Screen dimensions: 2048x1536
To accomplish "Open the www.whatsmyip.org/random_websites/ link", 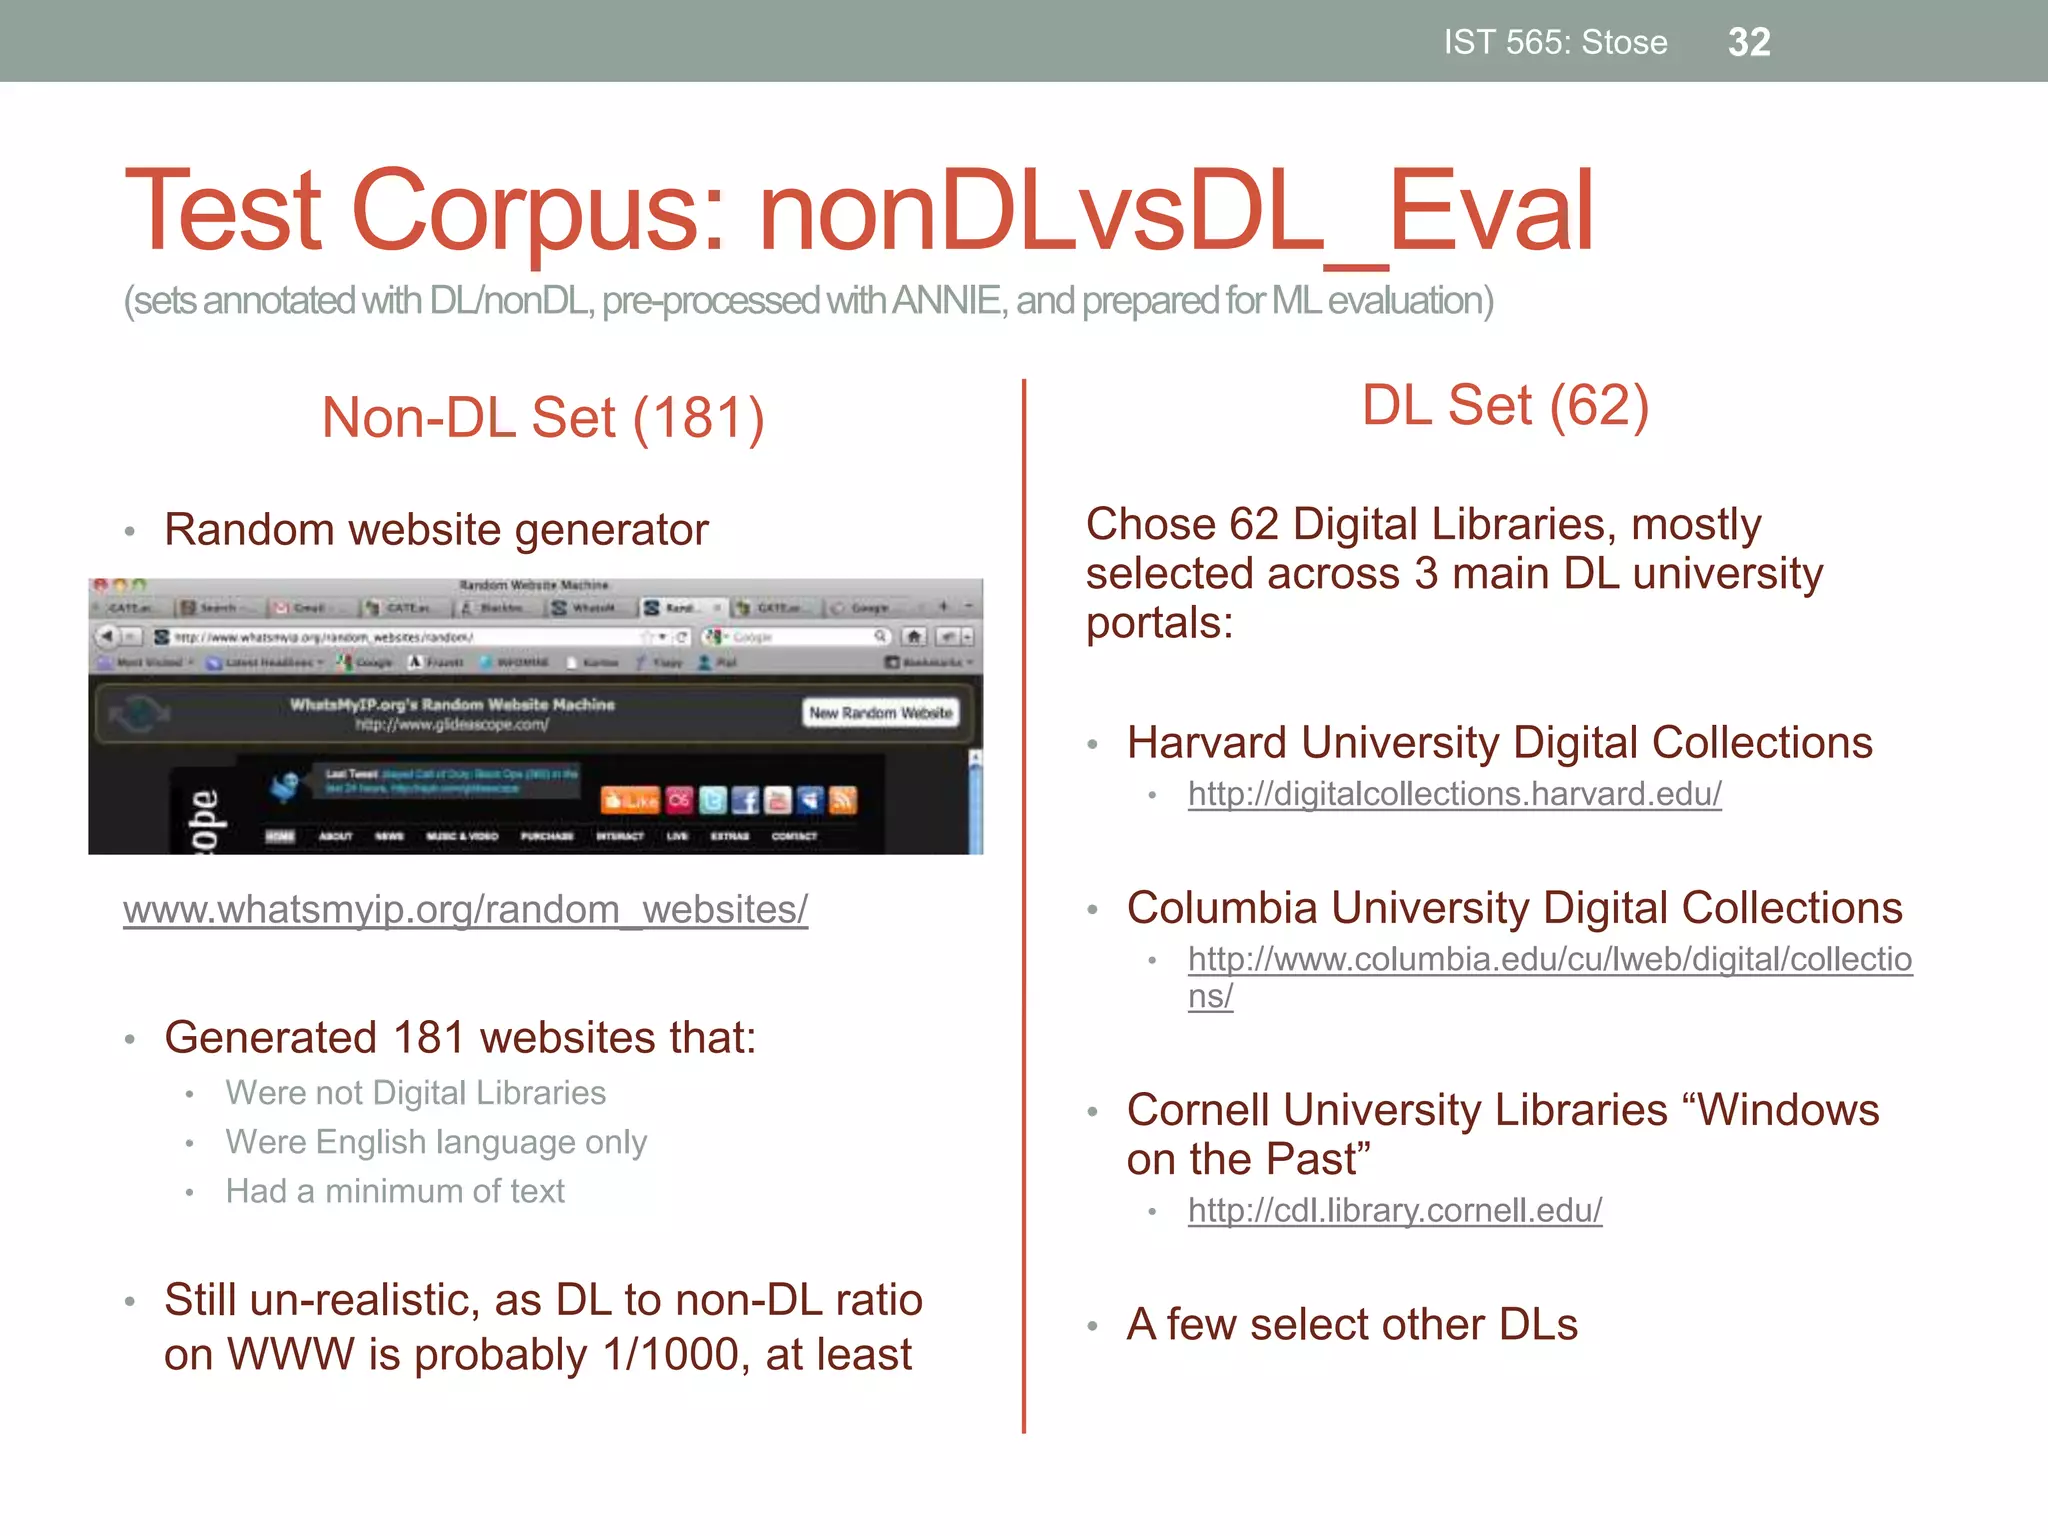I will pos(465,910).
